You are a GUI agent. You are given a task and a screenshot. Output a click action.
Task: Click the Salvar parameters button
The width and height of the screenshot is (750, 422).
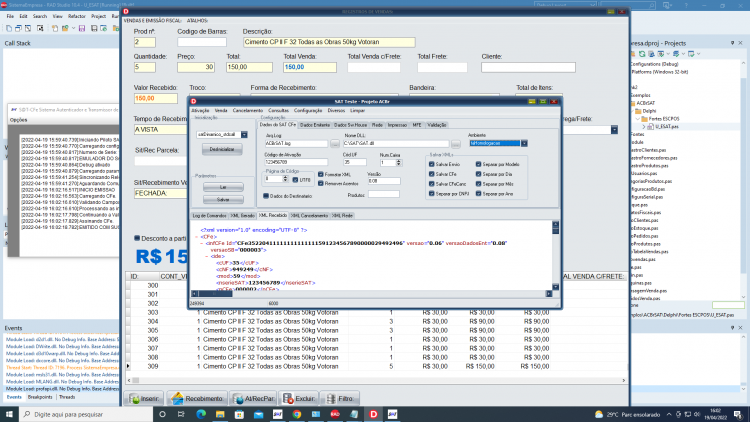(x=223, y=200)
